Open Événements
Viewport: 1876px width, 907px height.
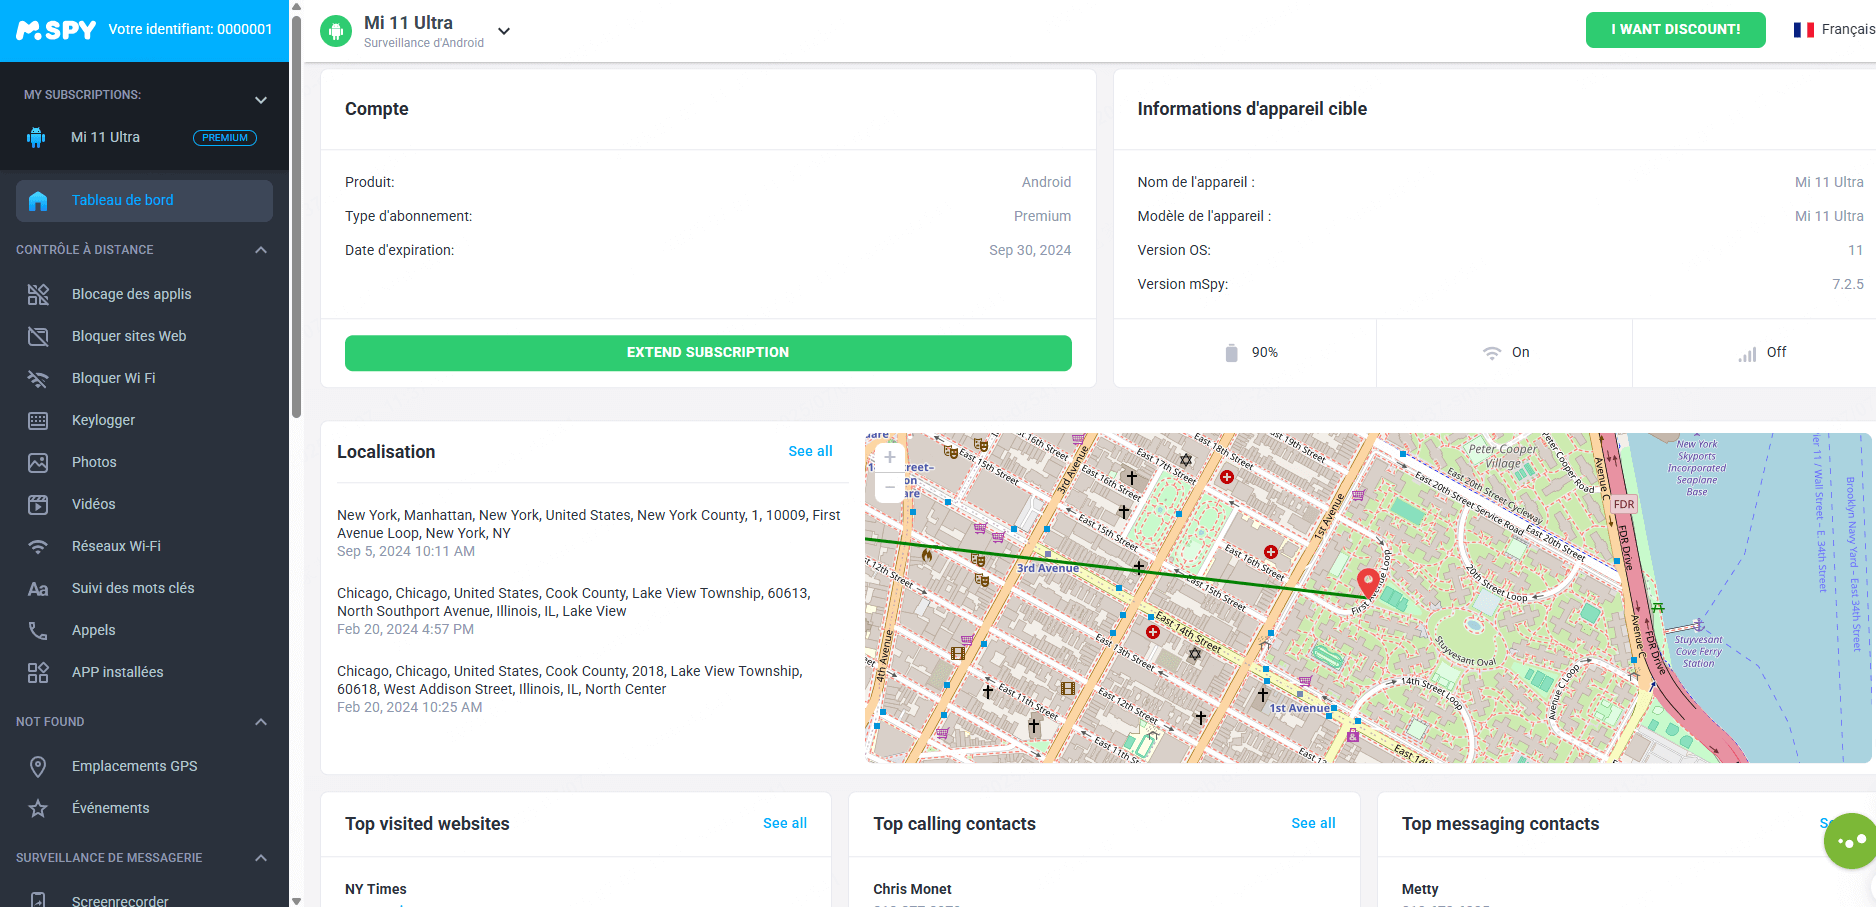(110, 808)
